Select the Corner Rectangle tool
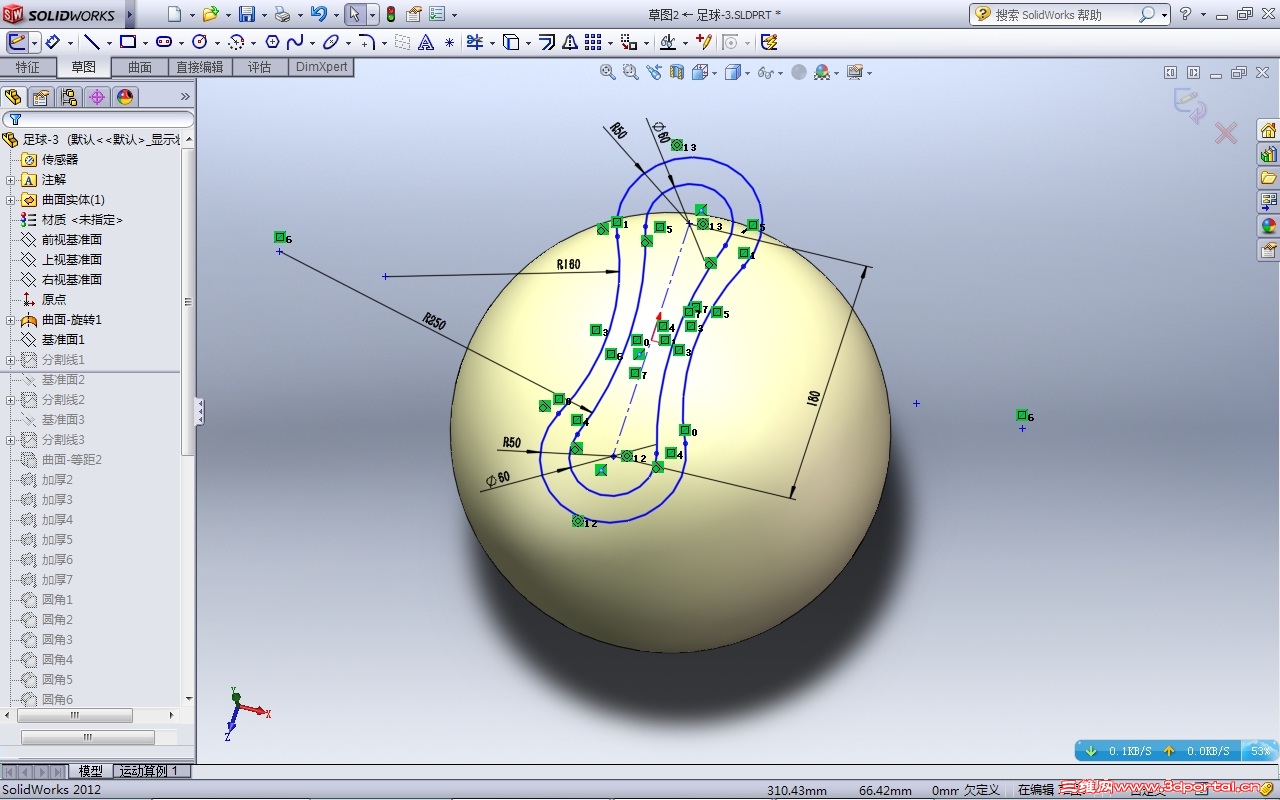 point(128,42)
